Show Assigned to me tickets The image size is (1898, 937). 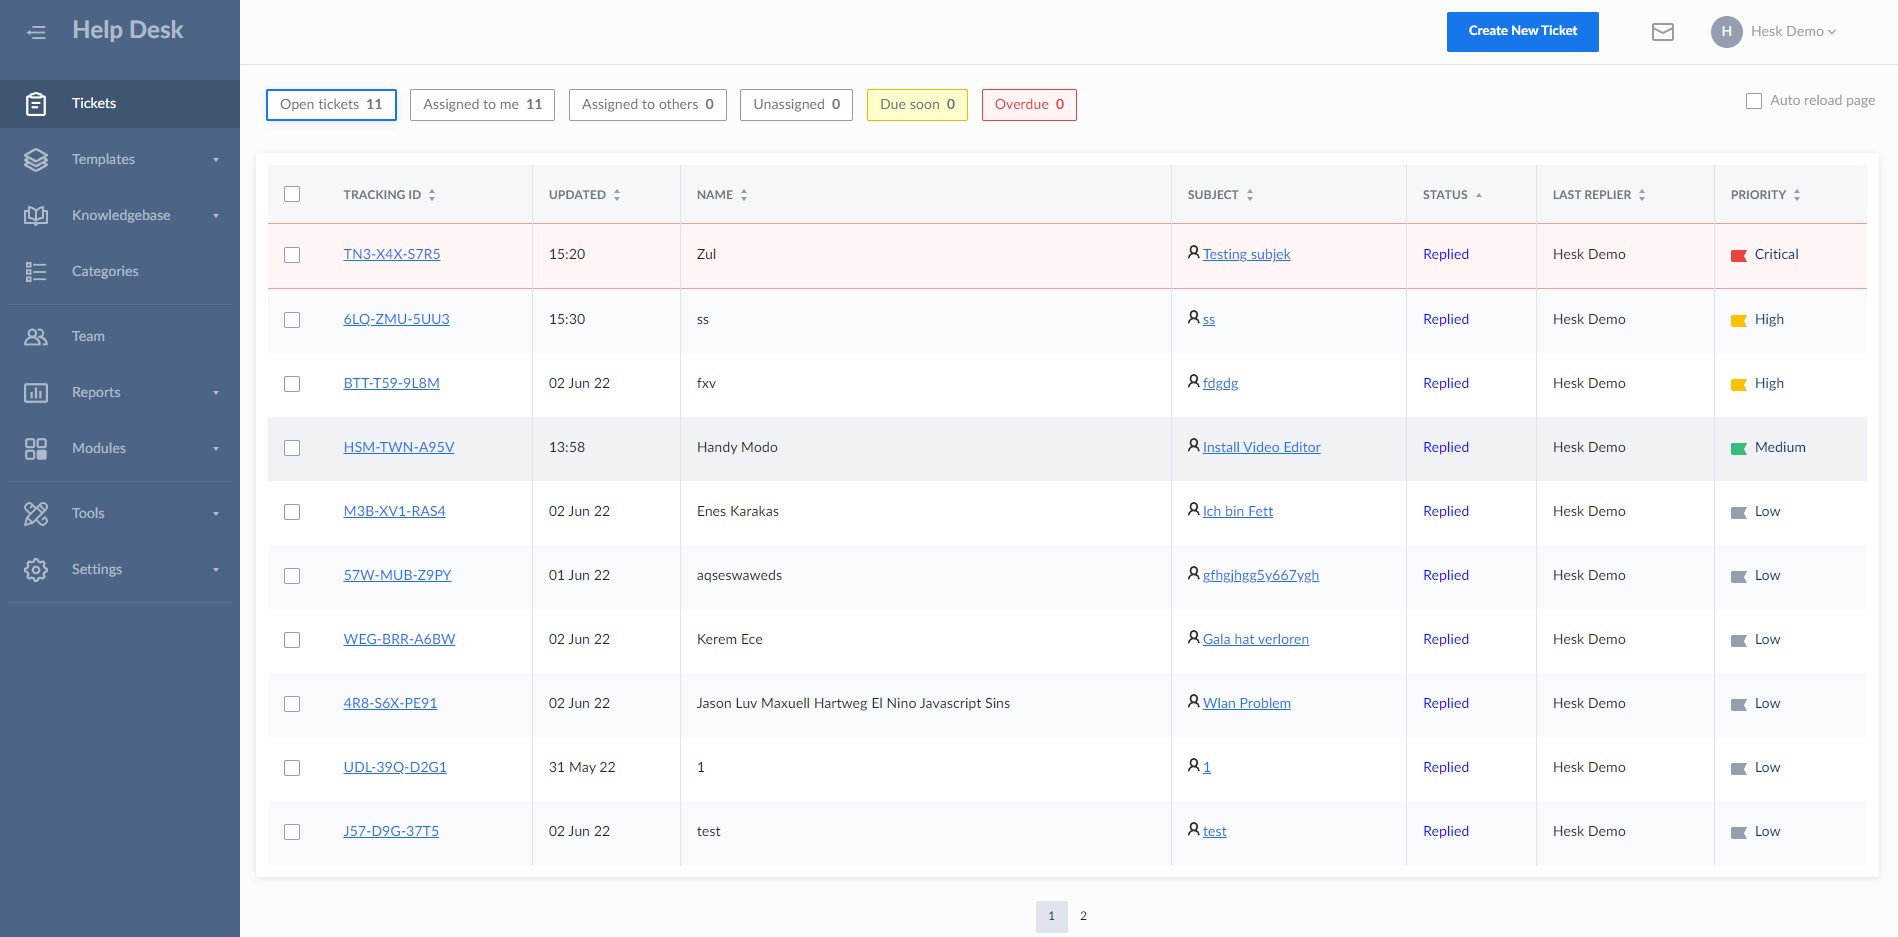tap(482, 105)
